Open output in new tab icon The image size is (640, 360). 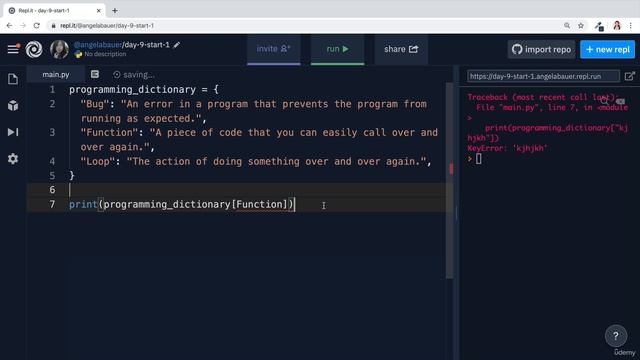pyautogui.click(x=629, y=76)
